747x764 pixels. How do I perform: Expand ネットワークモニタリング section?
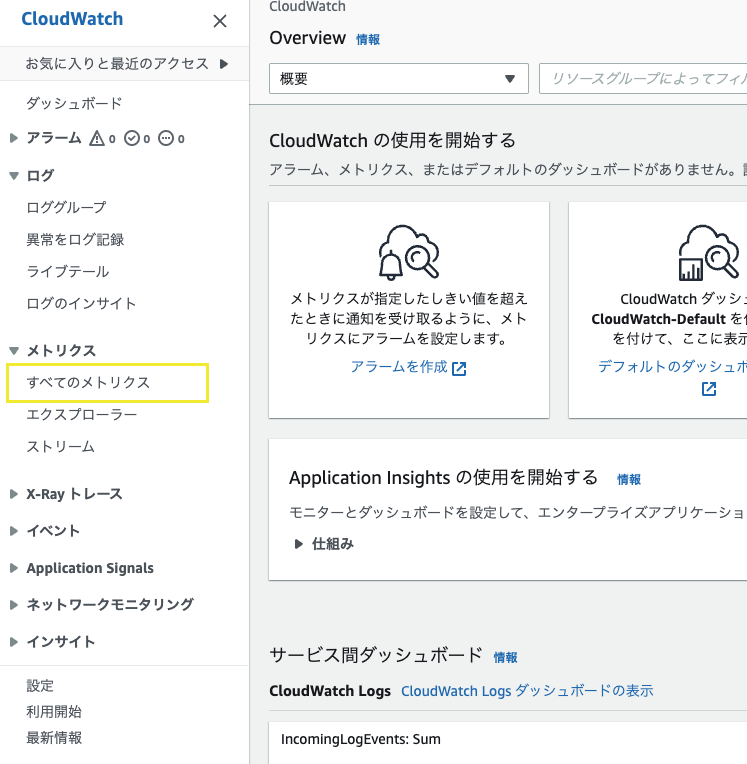[x=14, y=605]
